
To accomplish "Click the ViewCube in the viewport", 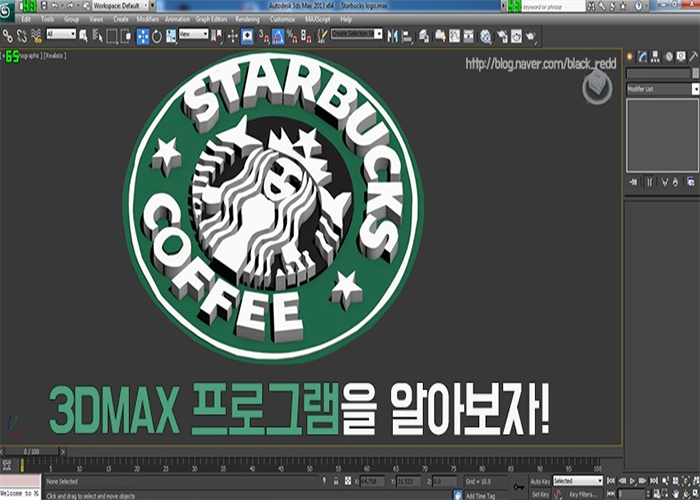I will tap(597, 86).
